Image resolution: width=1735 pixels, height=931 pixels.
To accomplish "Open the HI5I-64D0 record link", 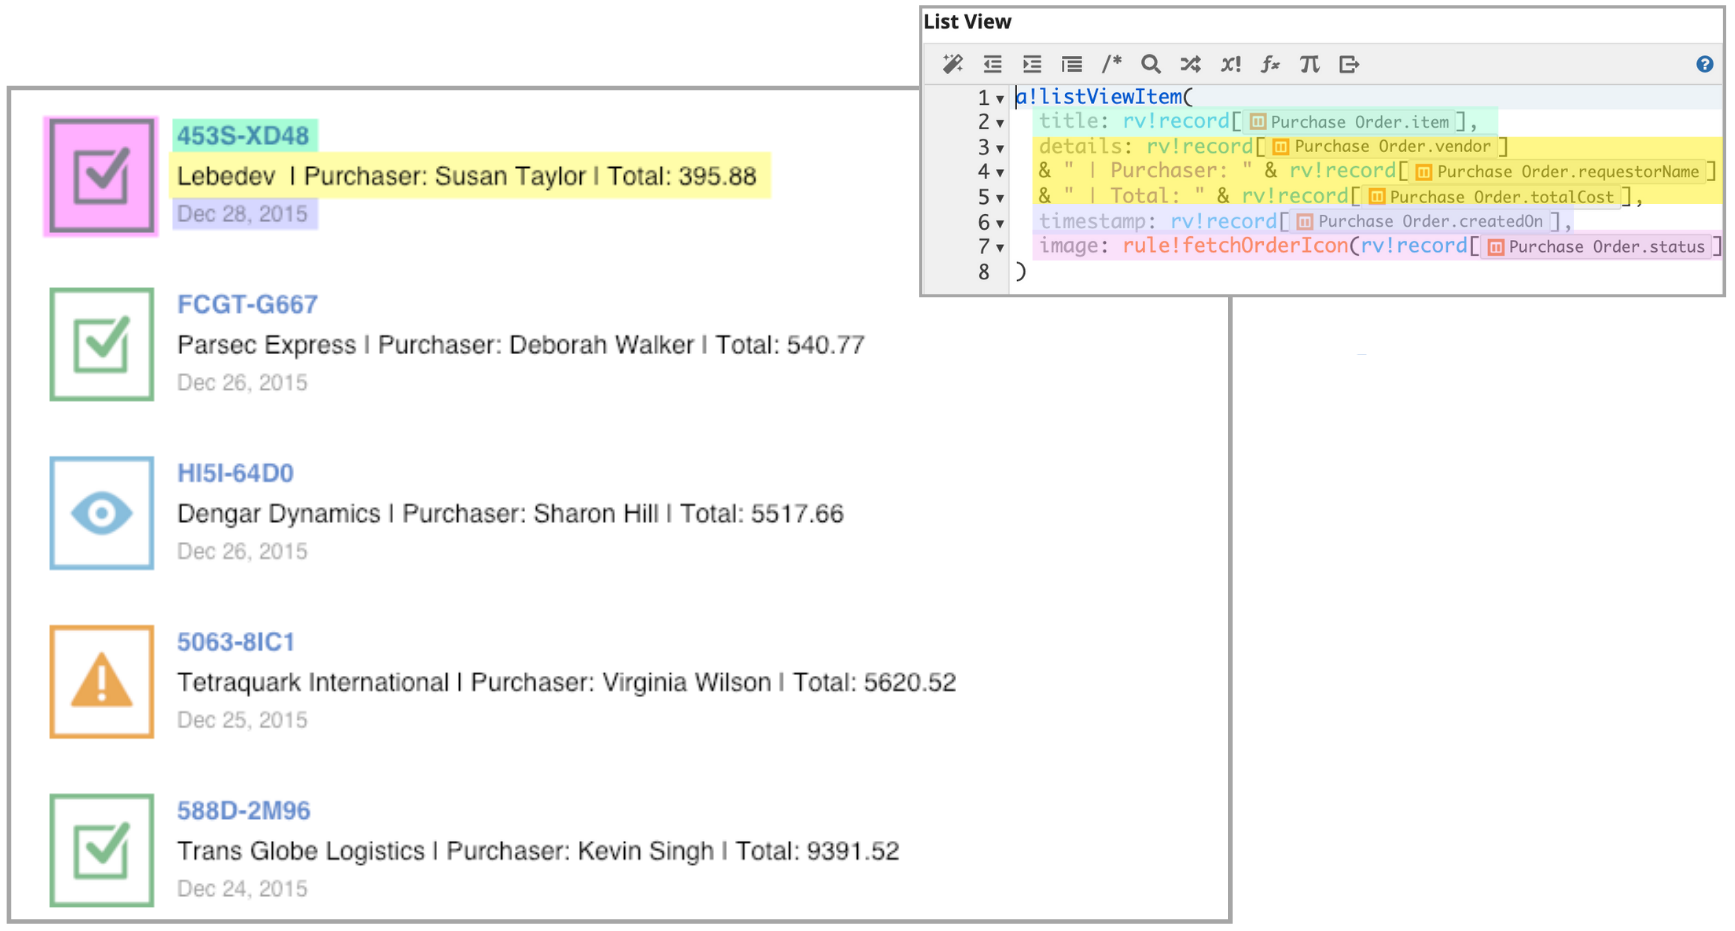I will coord(235,473).
